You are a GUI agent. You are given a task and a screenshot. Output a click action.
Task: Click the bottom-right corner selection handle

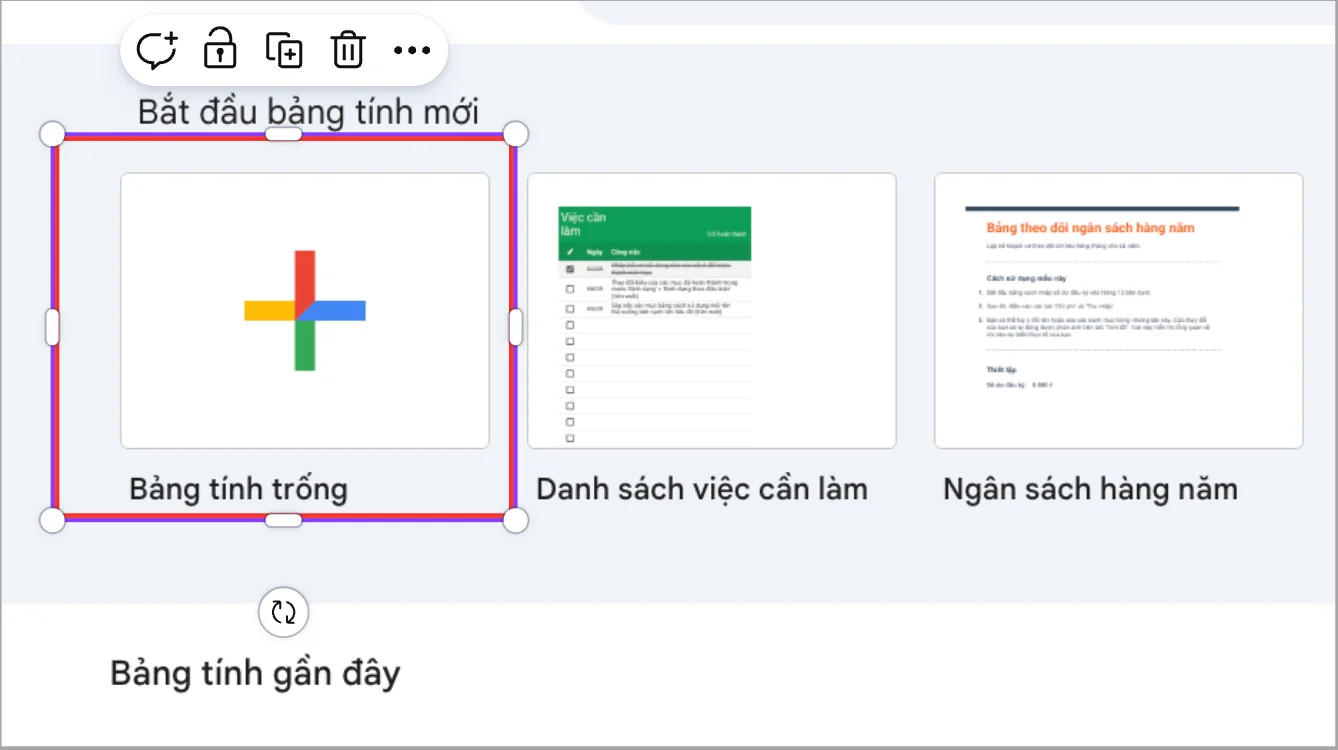[x=515, y=520]
